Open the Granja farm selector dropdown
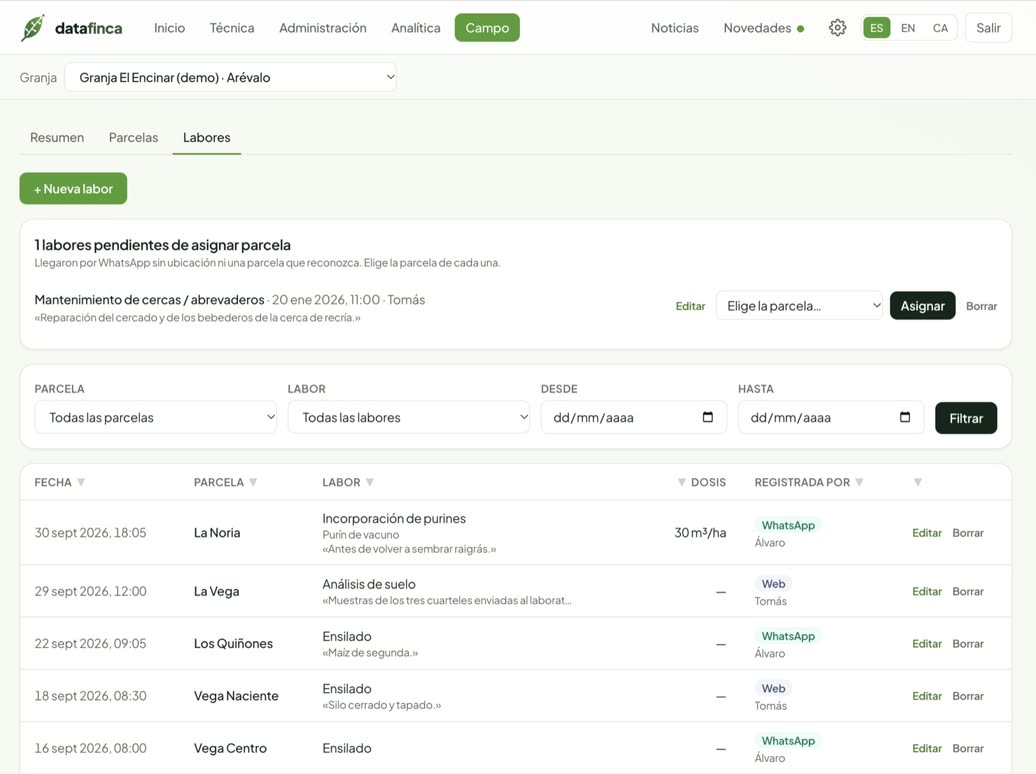The image size is (1036, 774). pyautogui.click(x=231, y=77)
